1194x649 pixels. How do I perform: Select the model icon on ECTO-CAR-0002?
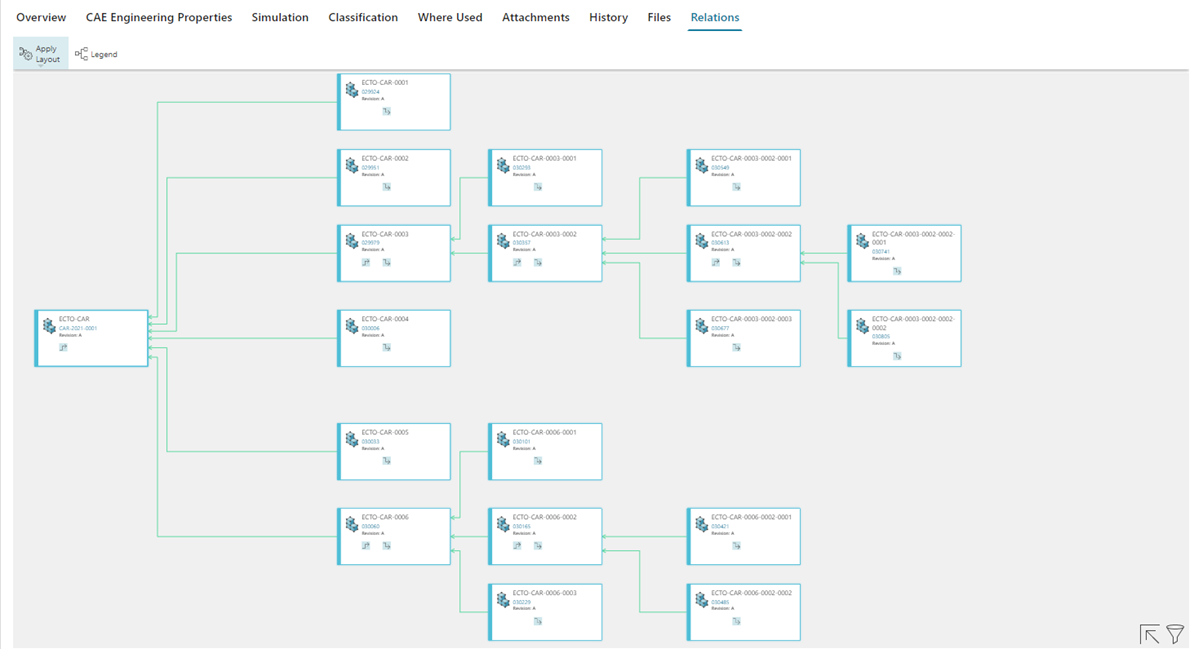[x=352, y=165]
